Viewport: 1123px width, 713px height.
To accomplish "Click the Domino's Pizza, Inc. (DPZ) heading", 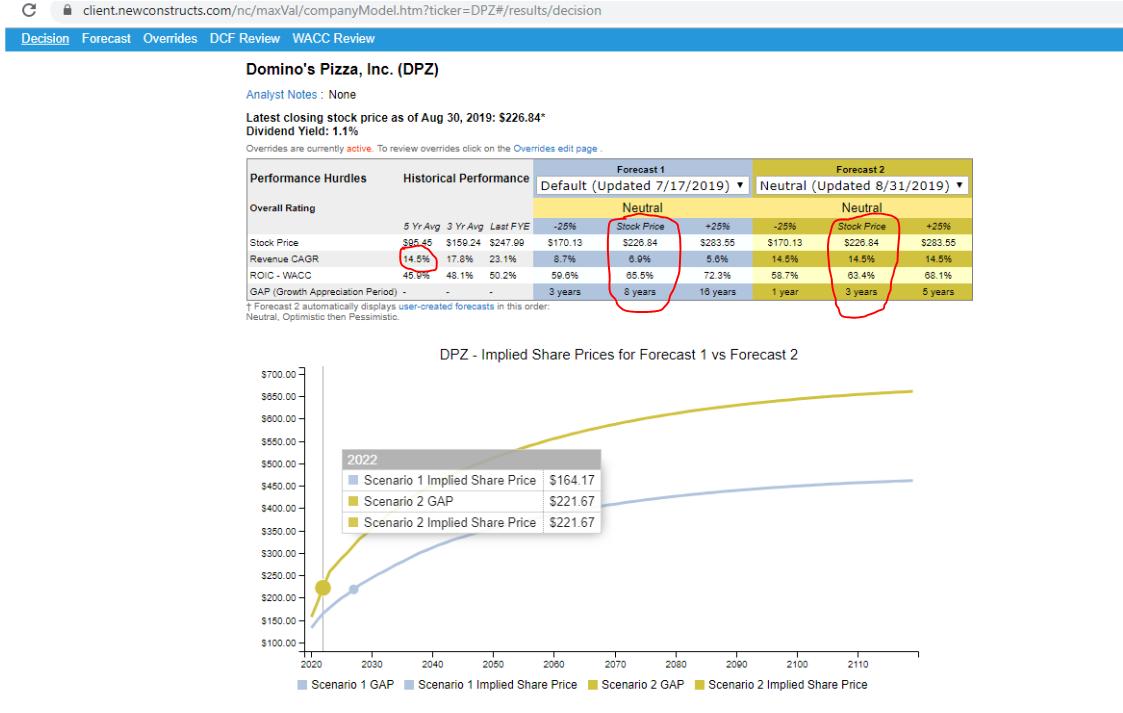I will click(342, 69).
